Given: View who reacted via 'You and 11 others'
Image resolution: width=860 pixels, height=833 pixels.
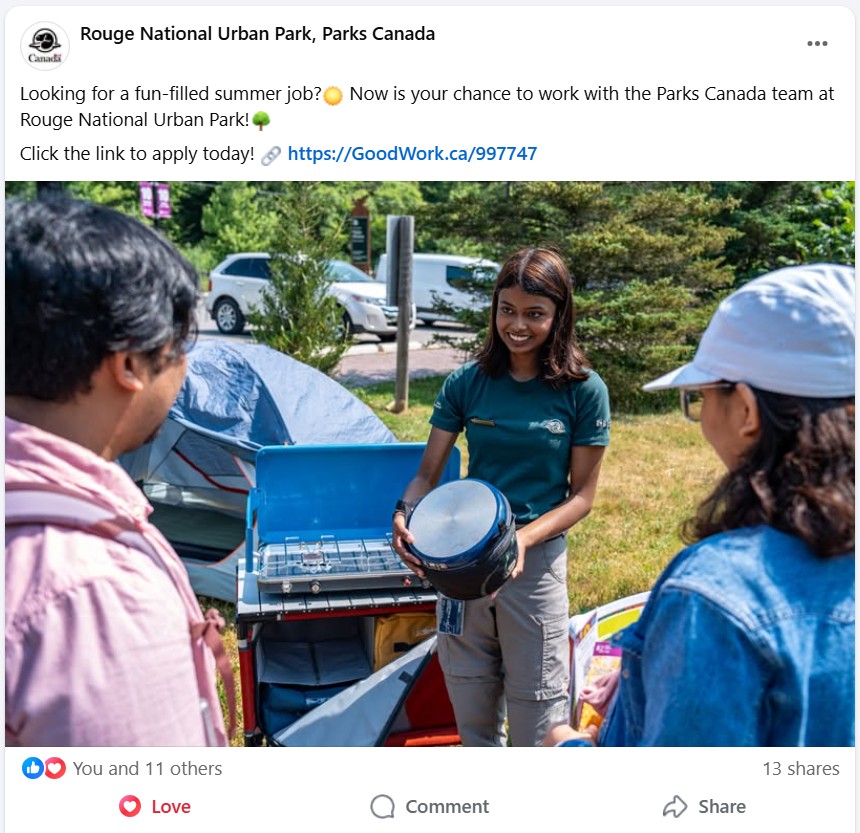Looking at the screenshot, I should [x=148, y=768].
